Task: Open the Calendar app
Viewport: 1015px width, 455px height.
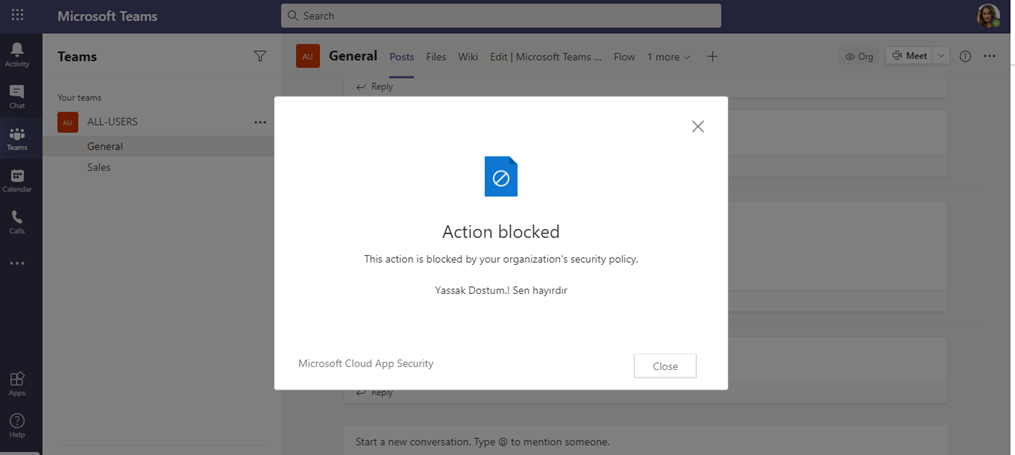Action: tap(17, 181)
